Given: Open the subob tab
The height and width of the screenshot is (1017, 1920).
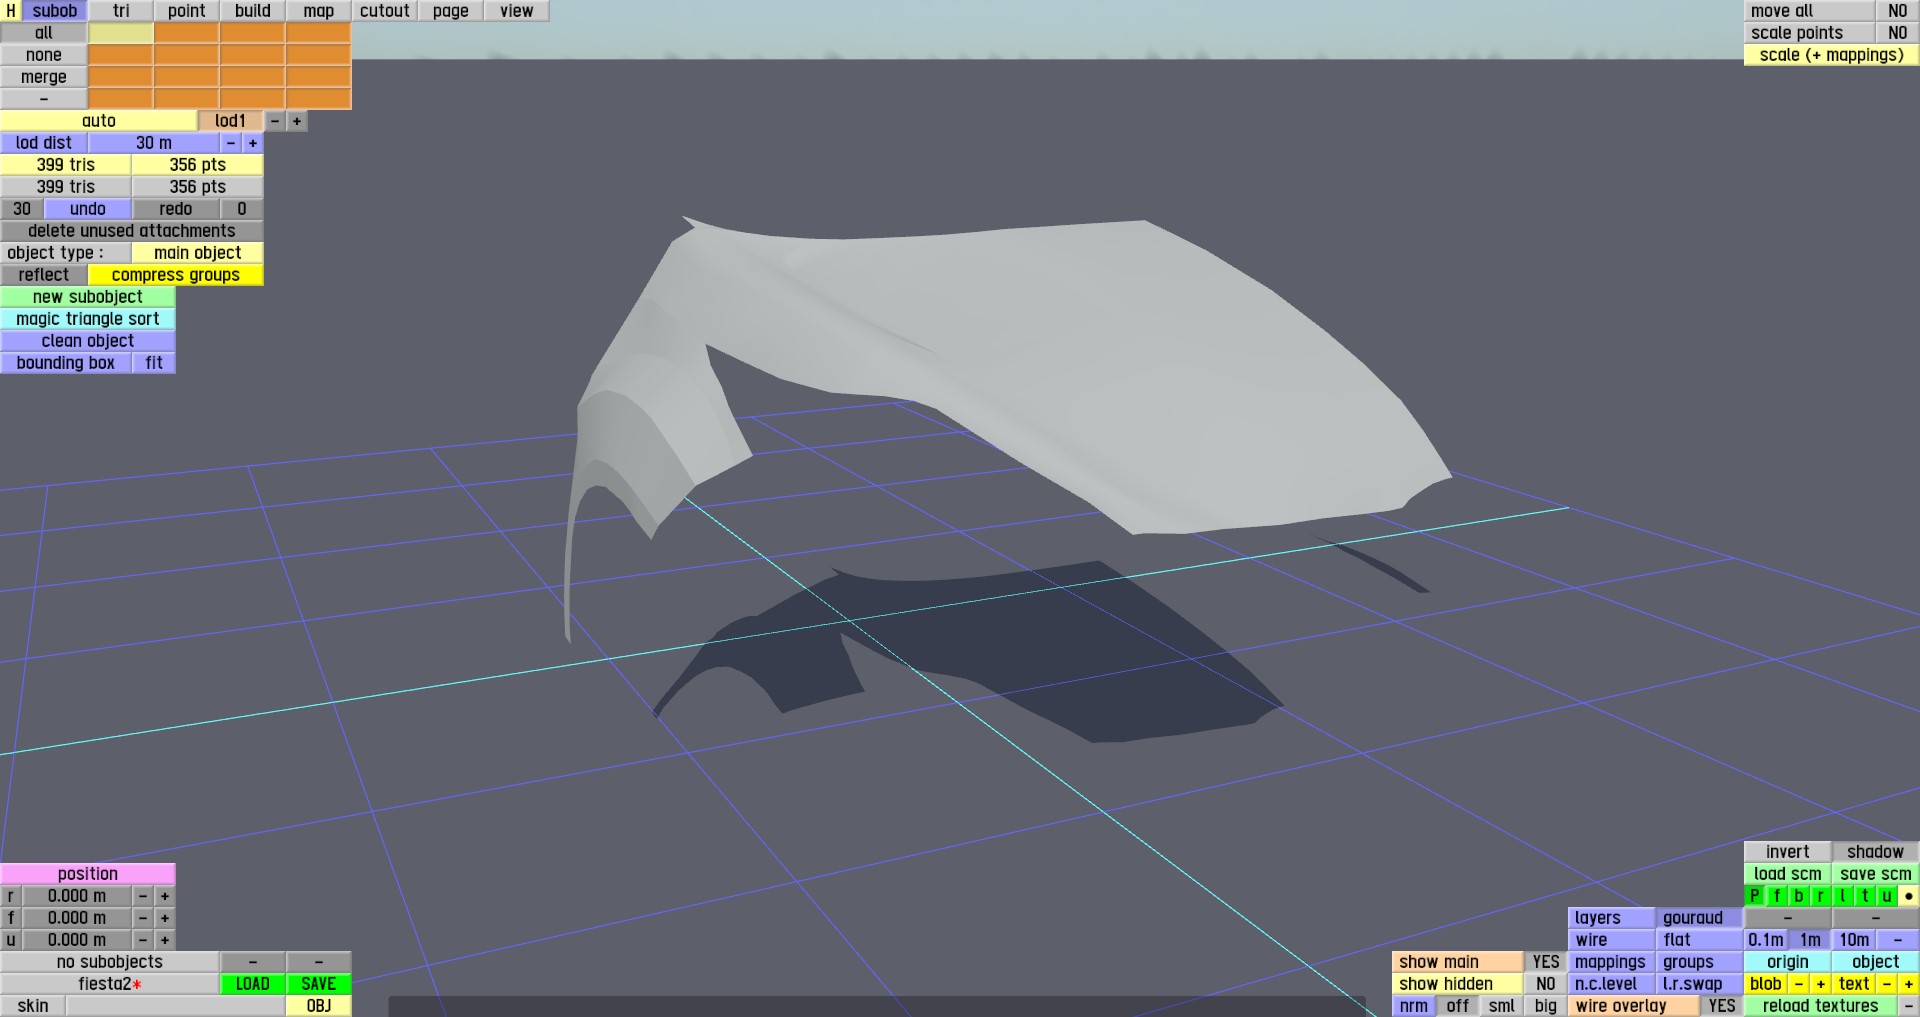Looking at the screenshot, I should coord(55,11).
